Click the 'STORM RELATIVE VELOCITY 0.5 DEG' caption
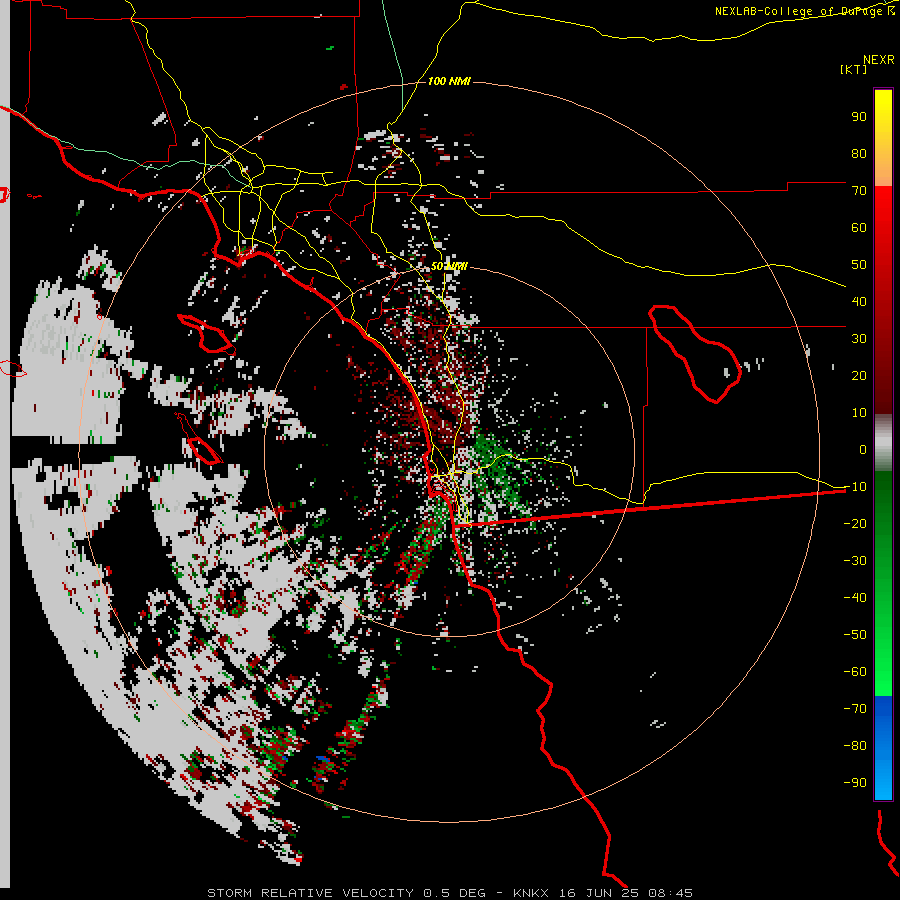Screen dimensions: 900x900 pyautogui.click(x=346, y=893)
